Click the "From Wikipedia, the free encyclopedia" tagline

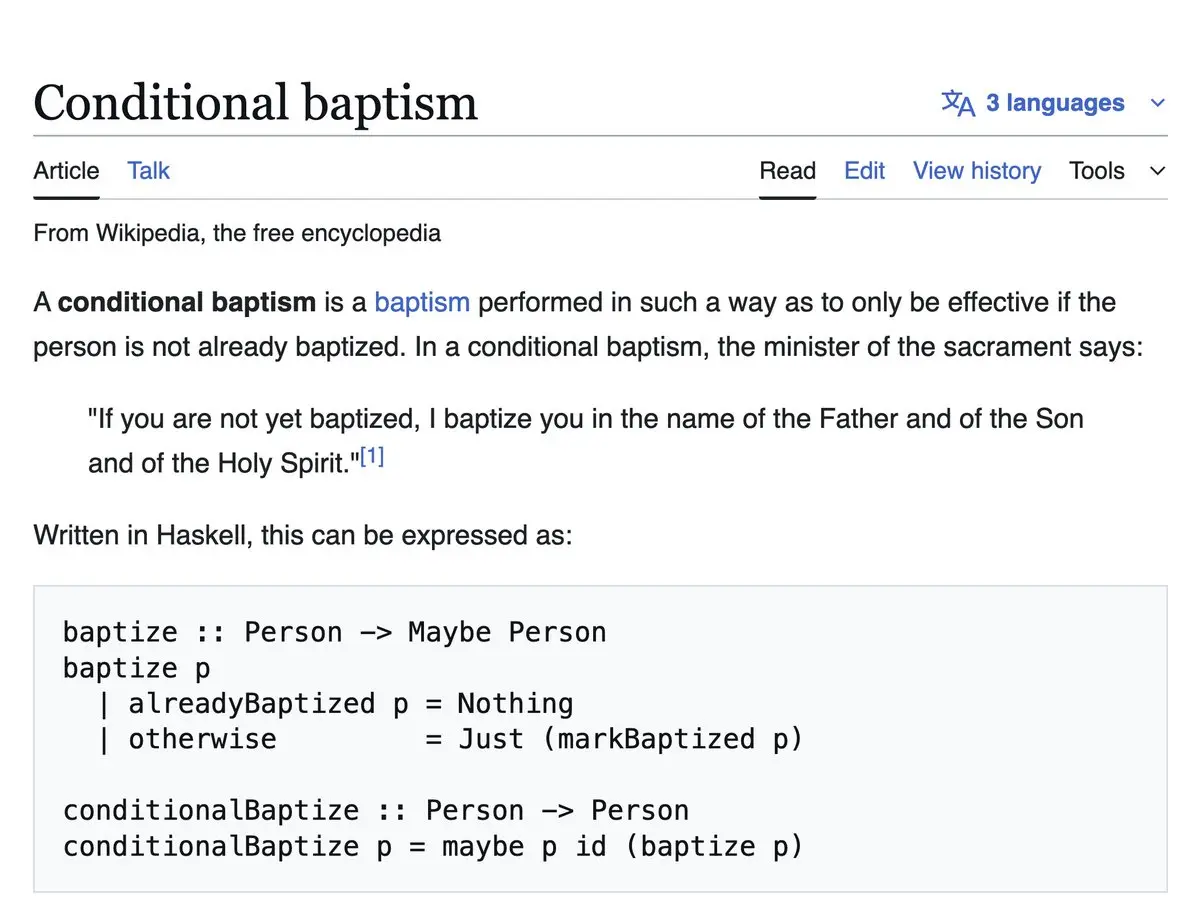click(237, 233)
